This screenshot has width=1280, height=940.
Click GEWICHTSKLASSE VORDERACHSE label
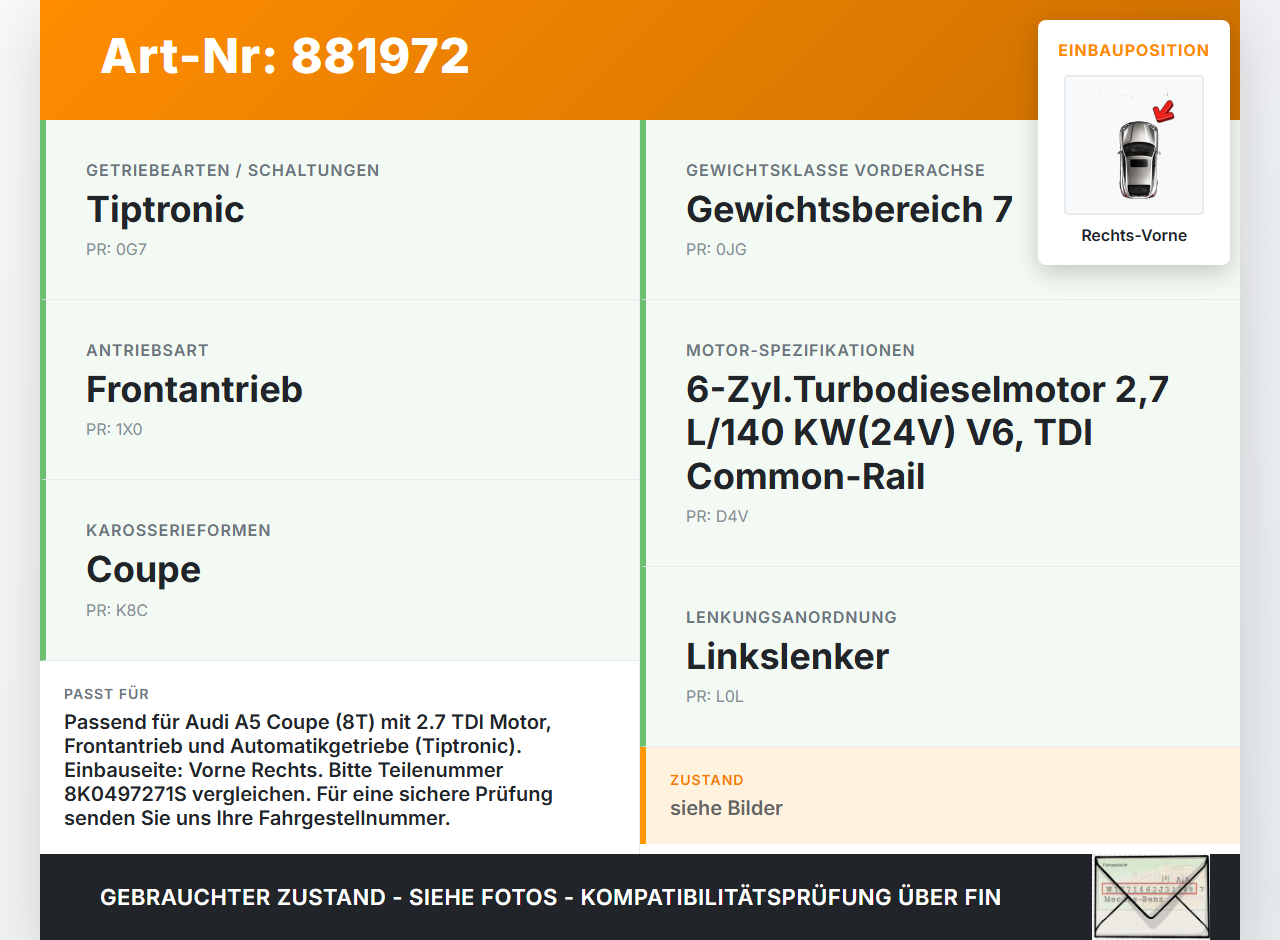click(835, 170)
